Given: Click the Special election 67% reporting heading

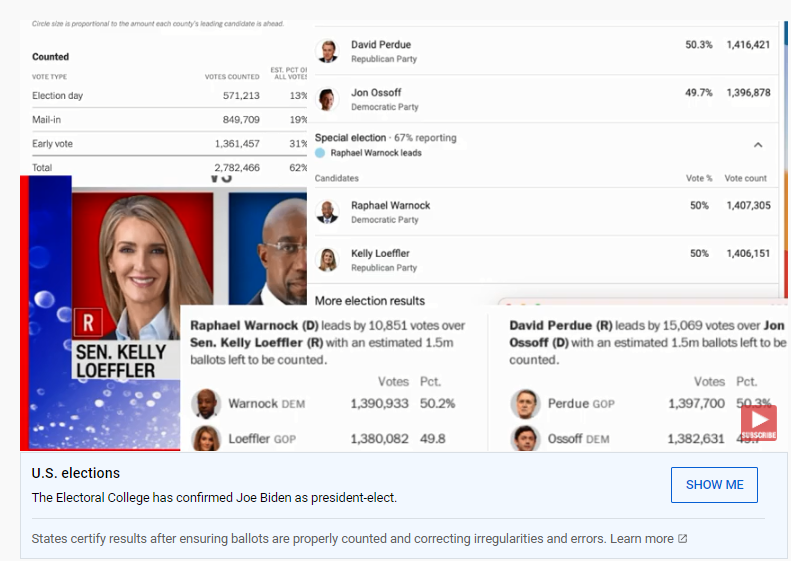Looking at the screenshot, I should (385, 138).
